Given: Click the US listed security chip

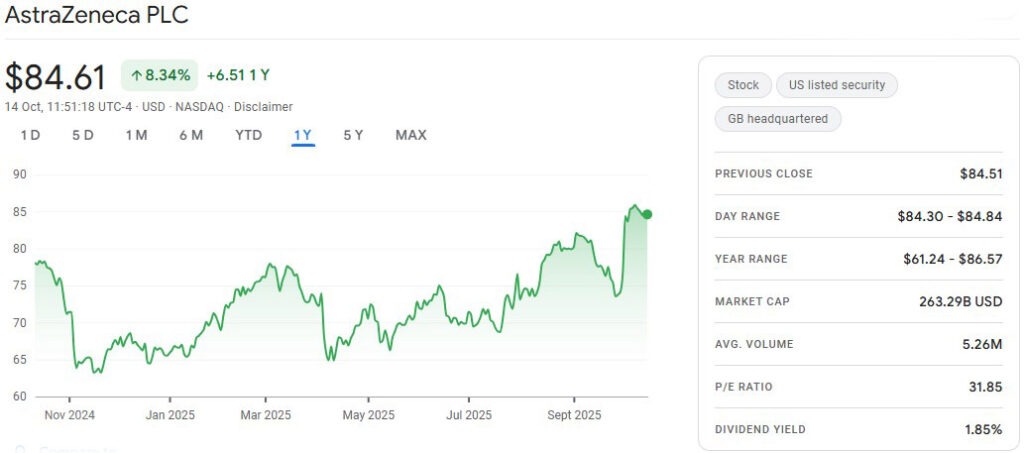Looking at the screenshot, I should pos(837,85).
